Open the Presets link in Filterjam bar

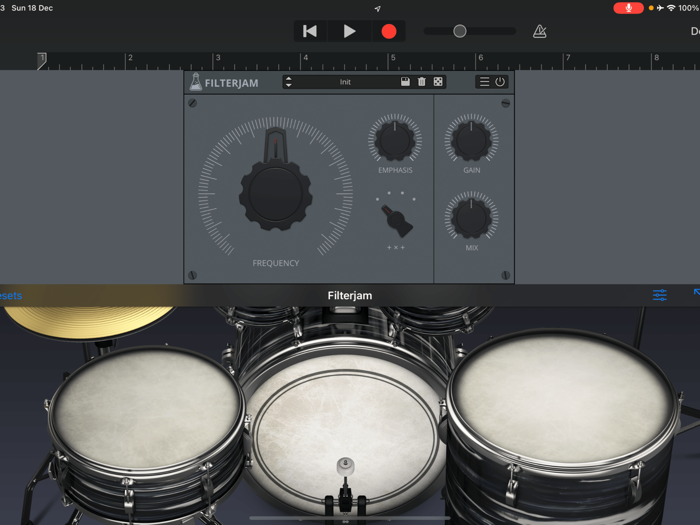(x=11, y=296)
